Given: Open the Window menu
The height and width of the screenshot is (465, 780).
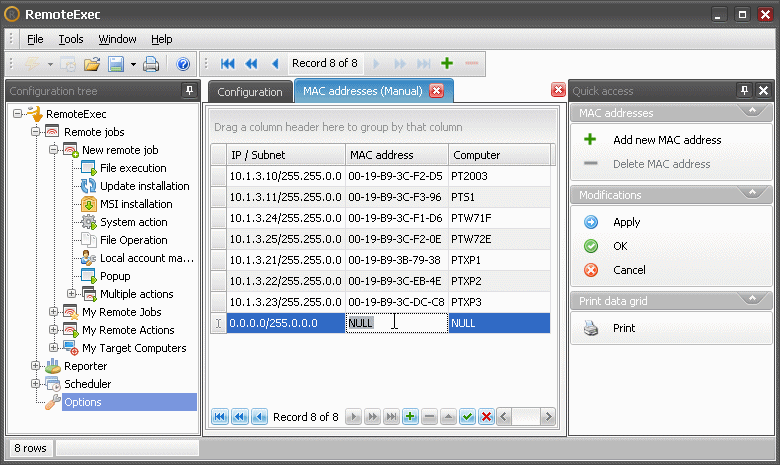Looking at the screenshot, I should (x=117, y=39).
